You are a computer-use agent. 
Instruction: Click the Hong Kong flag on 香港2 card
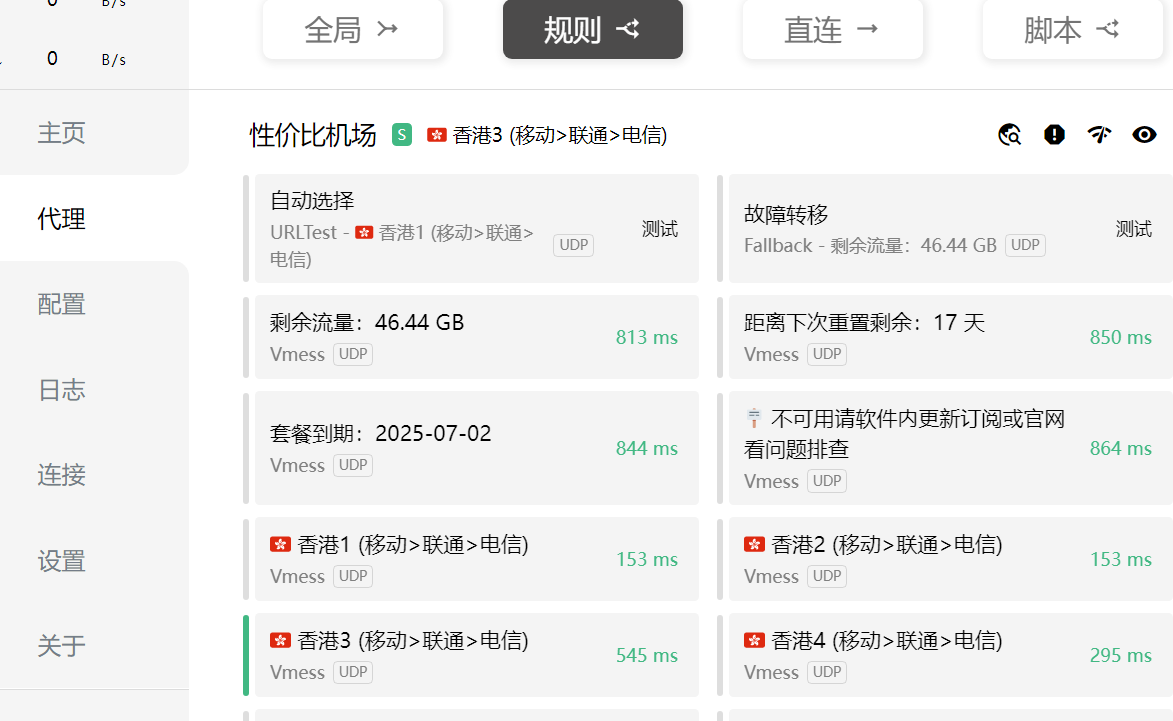(x=754, y=544)
